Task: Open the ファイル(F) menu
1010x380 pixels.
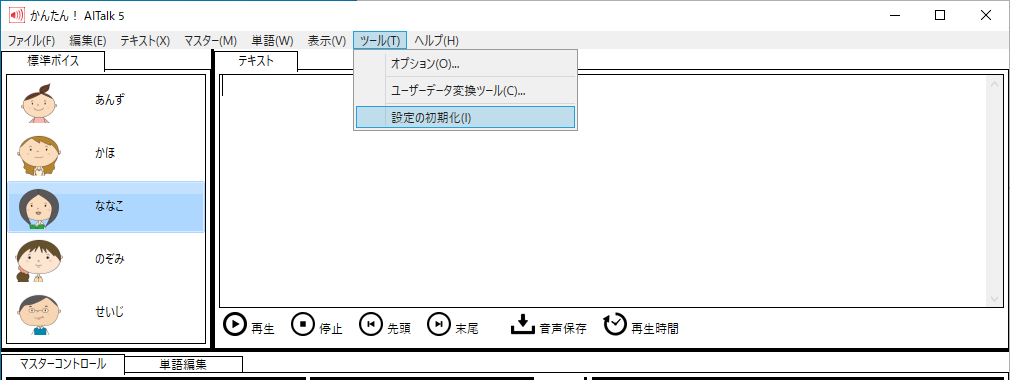Action: tap(32, 41)
